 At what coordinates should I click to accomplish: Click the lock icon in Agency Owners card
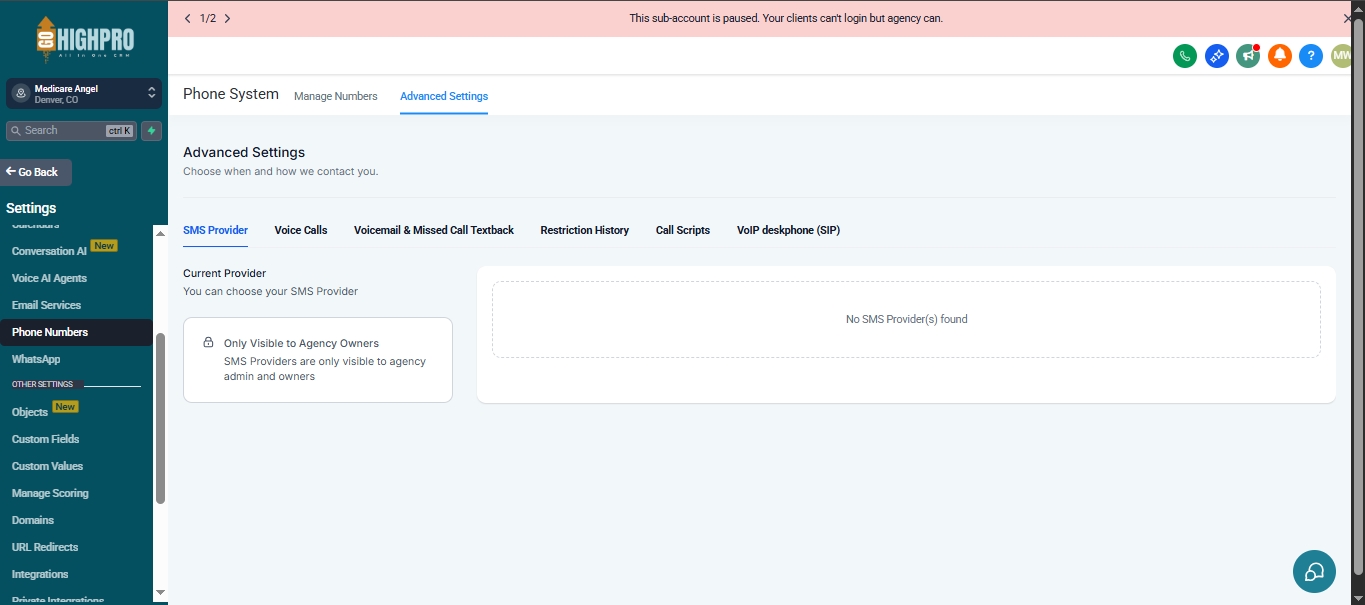tap(208, 342)
